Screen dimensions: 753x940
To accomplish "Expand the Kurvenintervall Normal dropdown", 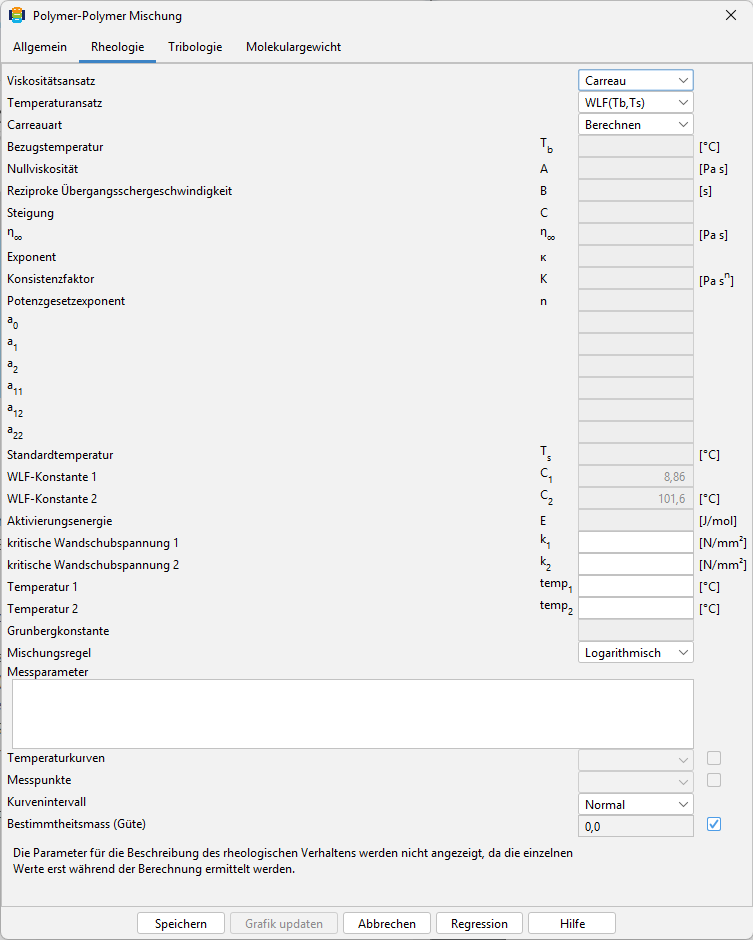I will (x=635, y=805).
